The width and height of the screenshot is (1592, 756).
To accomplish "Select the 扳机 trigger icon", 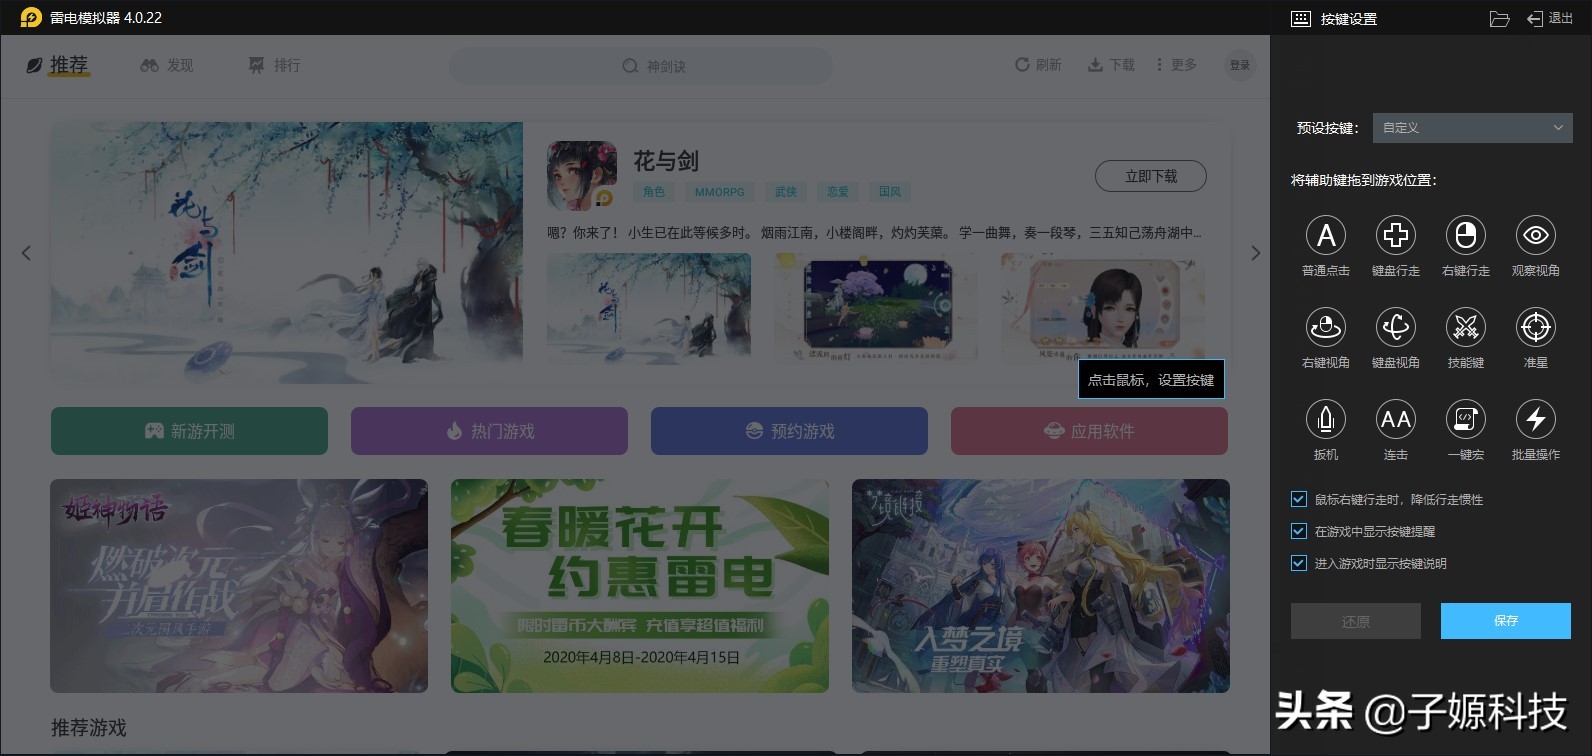I will (x=1326, y=419).
